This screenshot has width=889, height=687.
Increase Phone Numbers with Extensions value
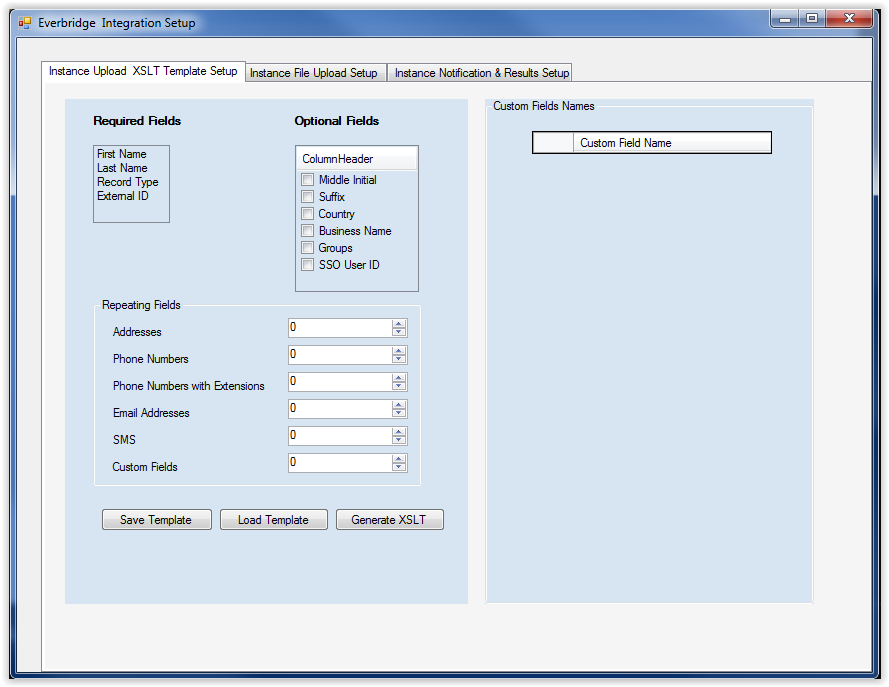pos(399,378)
